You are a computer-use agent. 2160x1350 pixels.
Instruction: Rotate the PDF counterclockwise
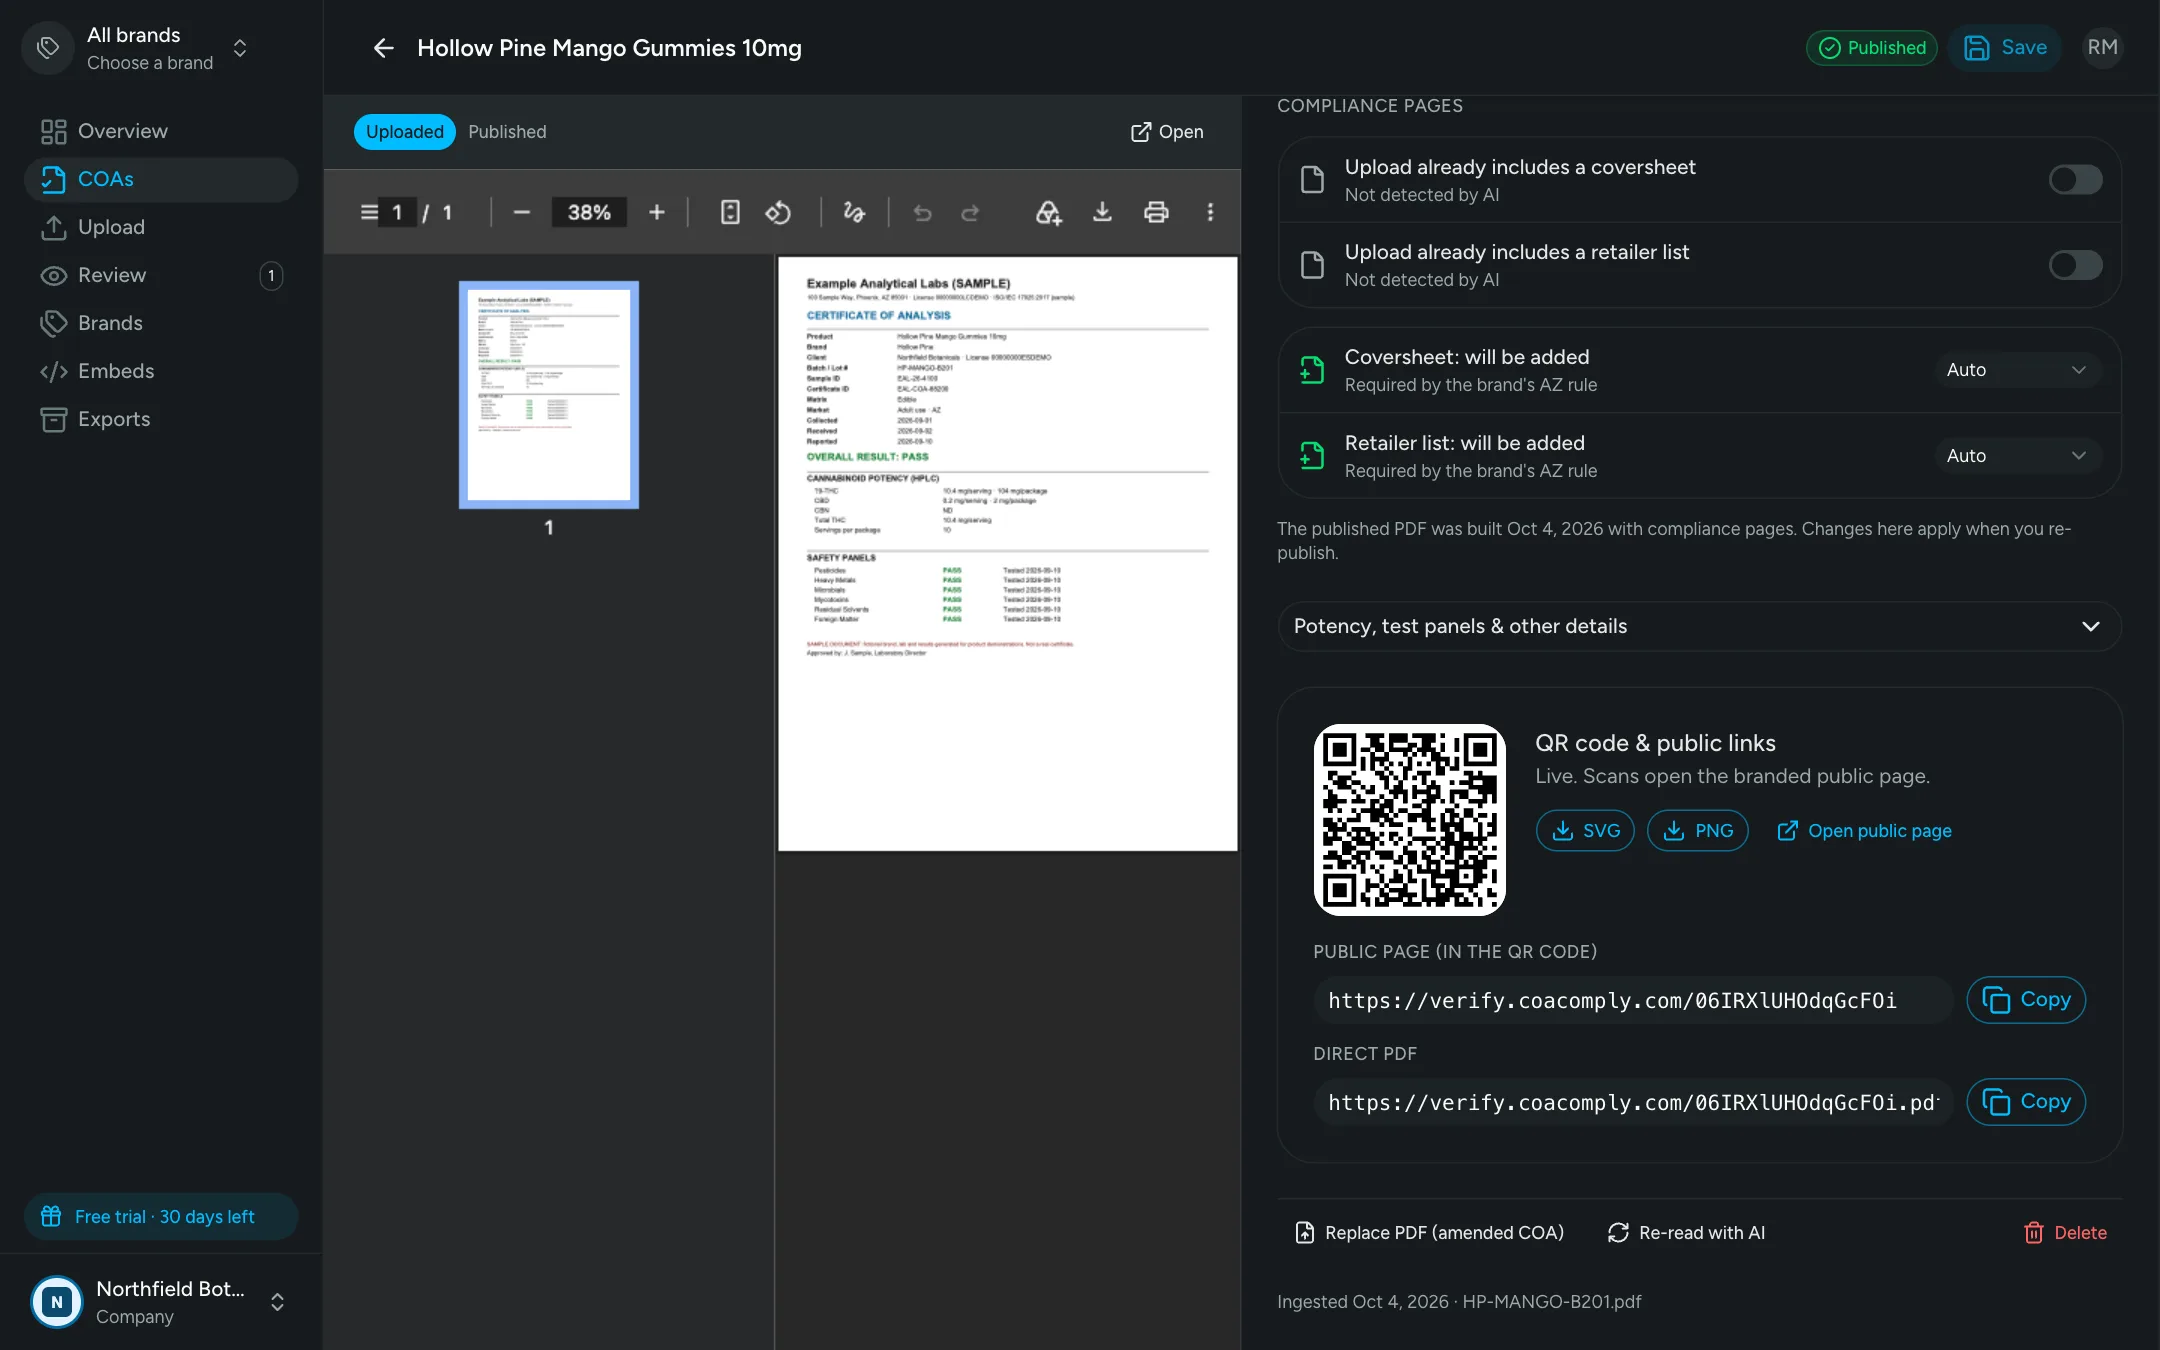(x=778, y=212)
